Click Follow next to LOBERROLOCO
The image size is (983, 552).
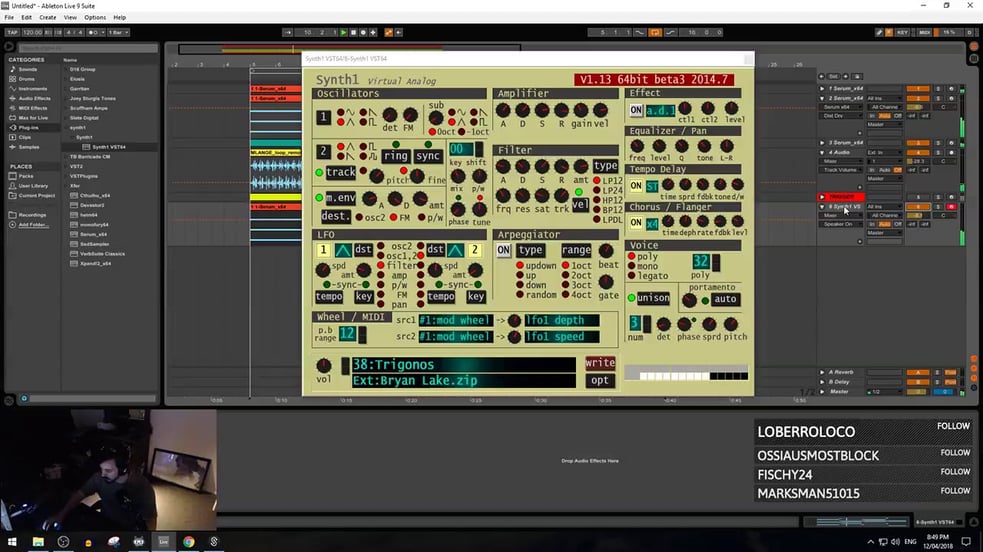(x=953, y=426)
